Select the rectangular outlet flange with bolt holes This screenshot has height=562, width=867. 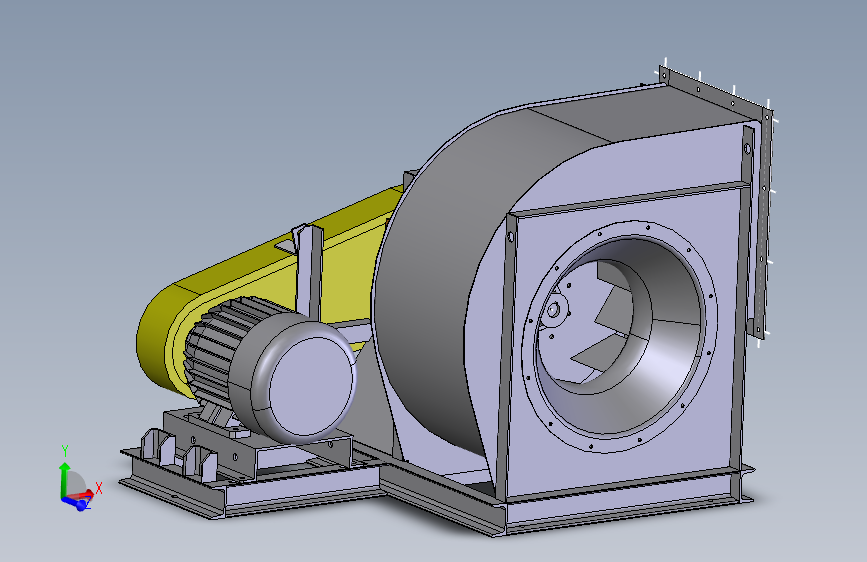coord(764,221)
